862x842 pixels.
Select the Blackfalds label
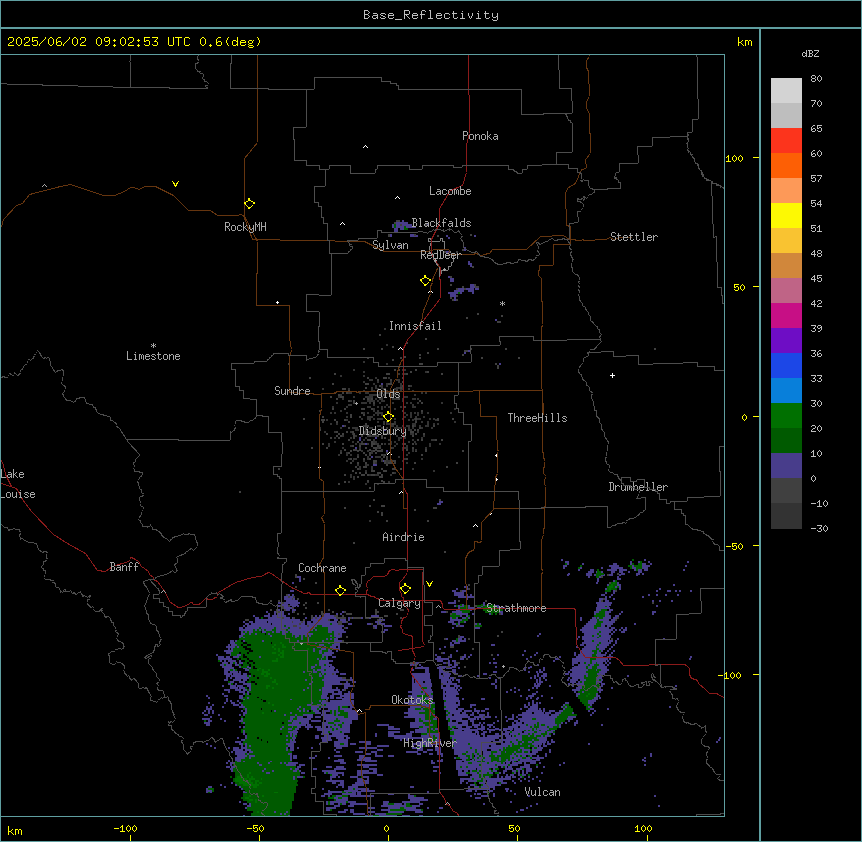[441, 223]
